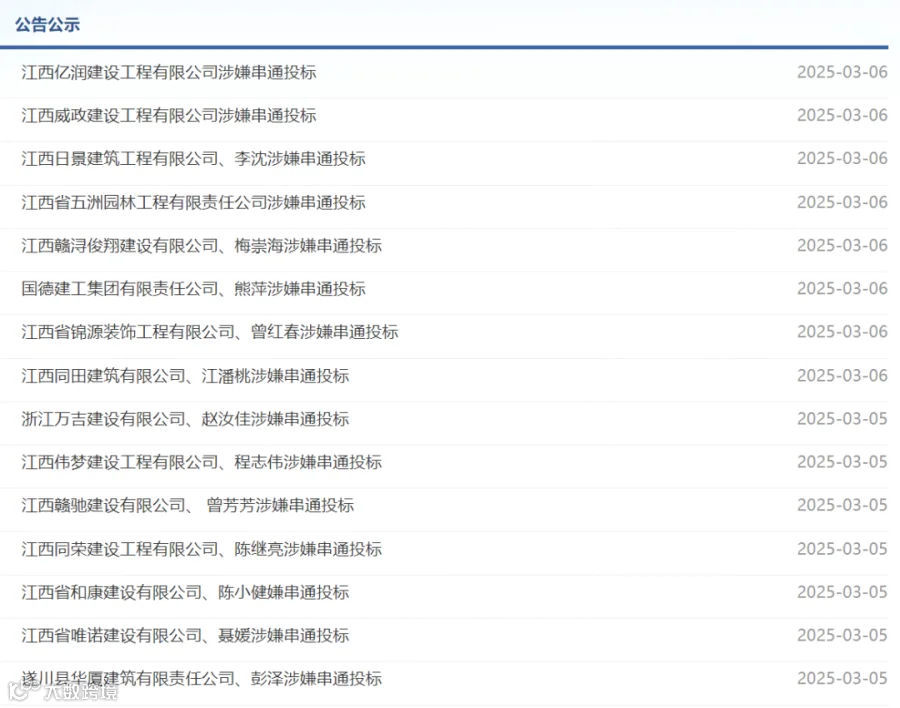Select date 2025-03-05 on 遂川县华厦 row

point(842,679)
